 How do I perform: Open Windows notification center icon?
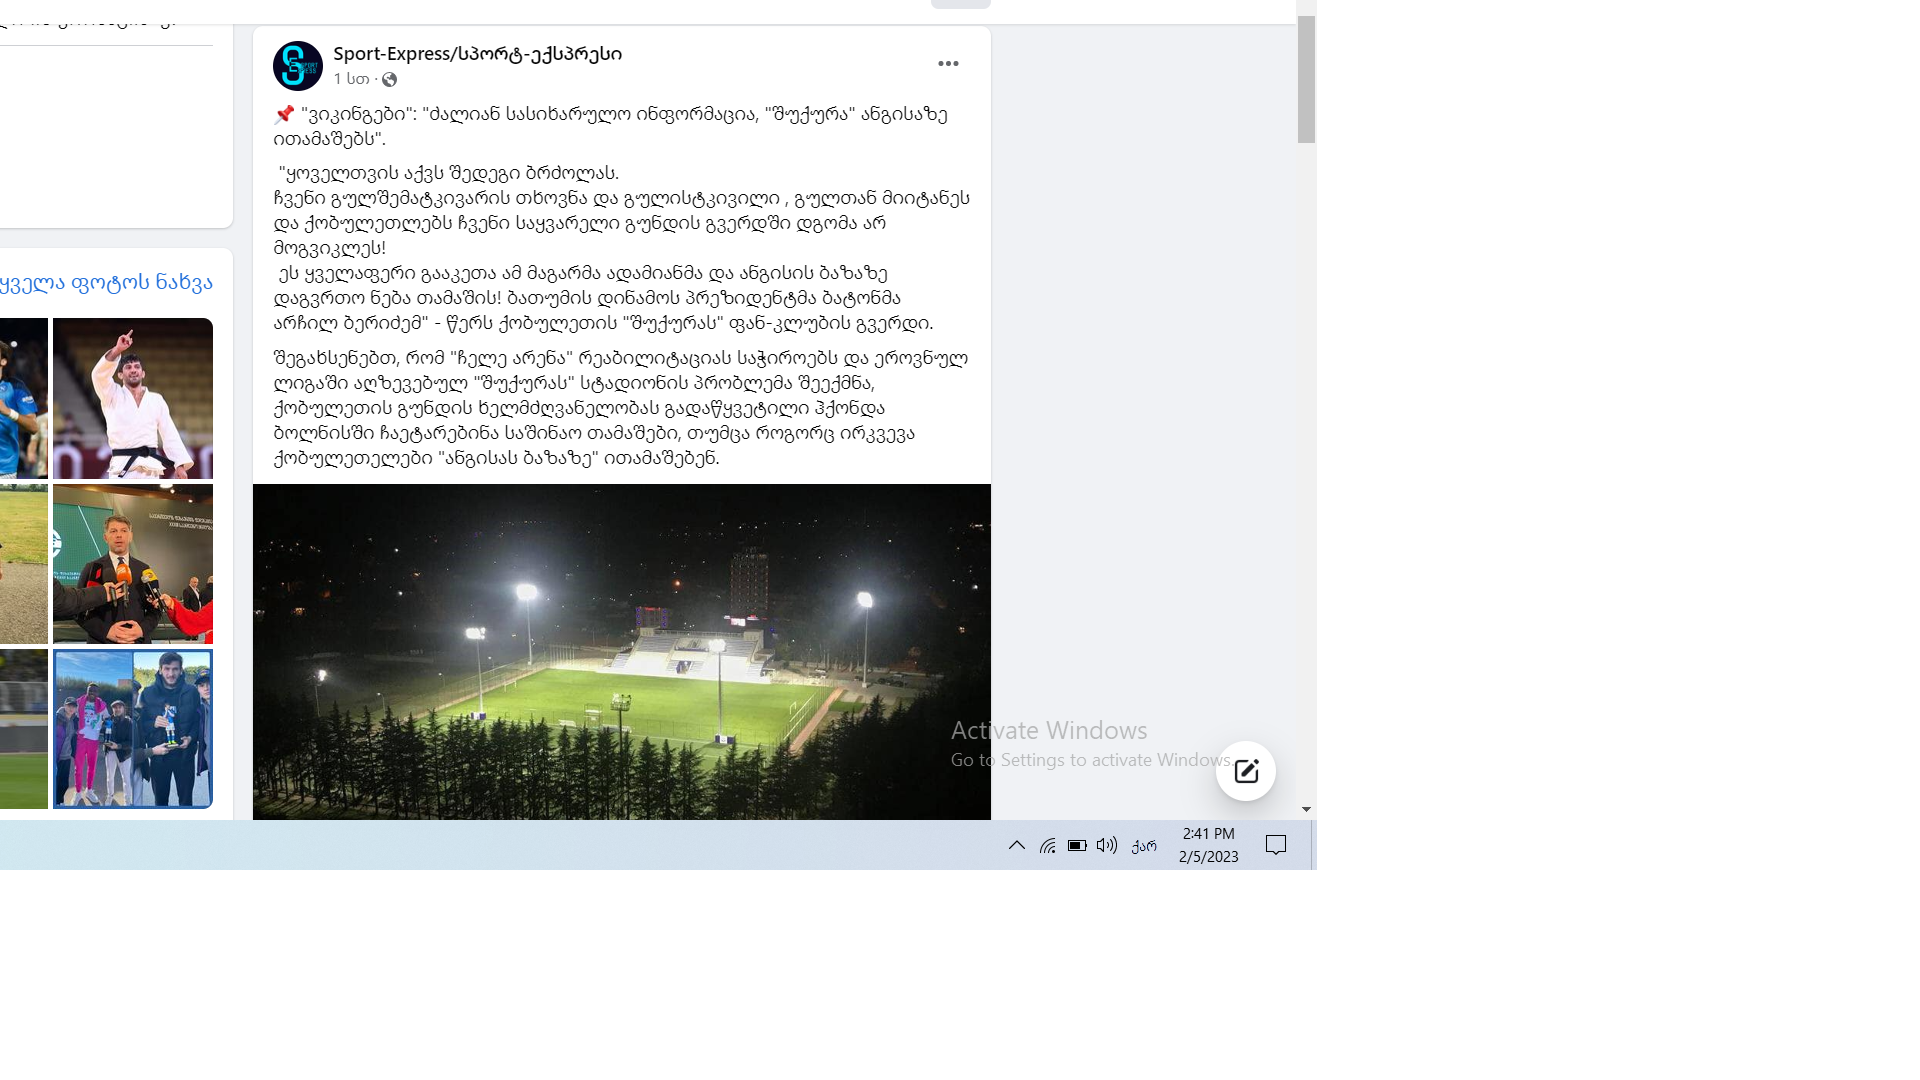(1276, 846)
